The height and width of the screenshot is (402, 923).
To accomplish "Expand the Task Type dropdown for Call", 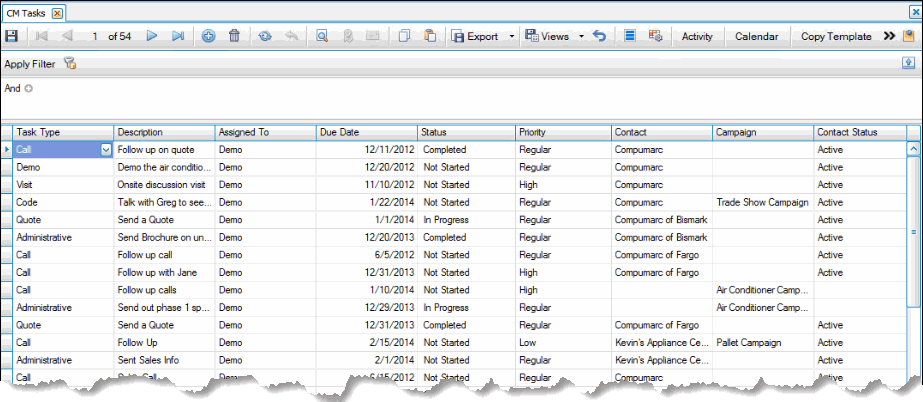I will pos(106,150).
